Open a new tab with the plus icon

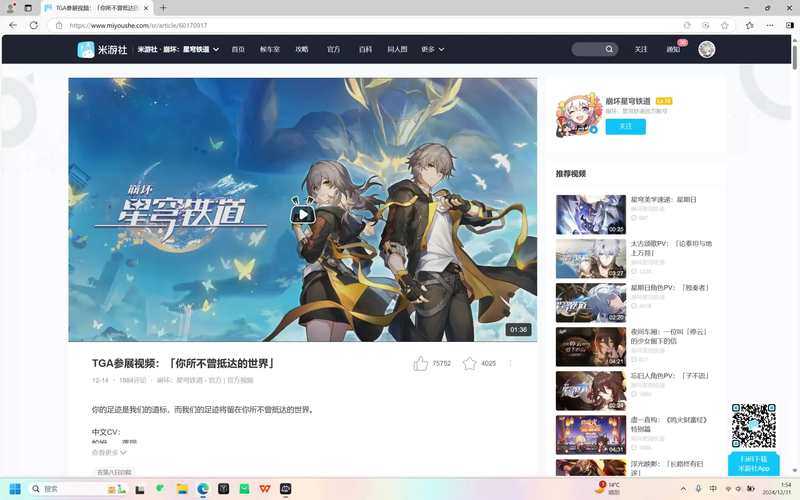click(x=163, y=8)
